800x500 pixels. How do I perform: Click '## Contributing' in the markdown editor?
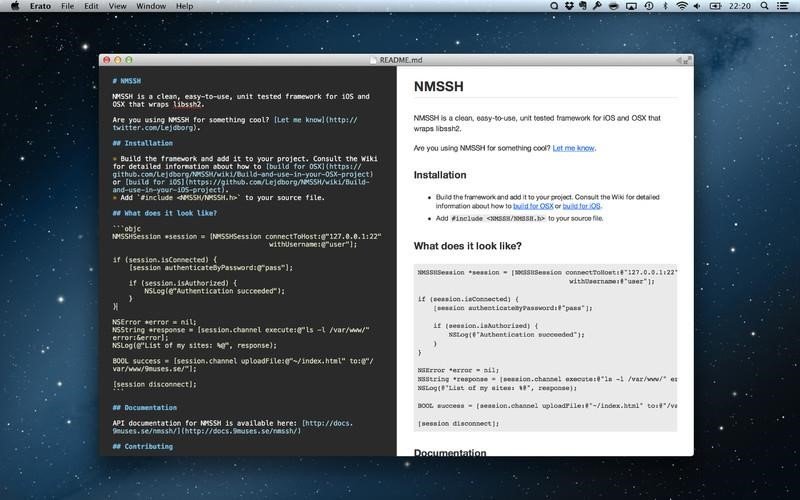(x=142, y=446)
